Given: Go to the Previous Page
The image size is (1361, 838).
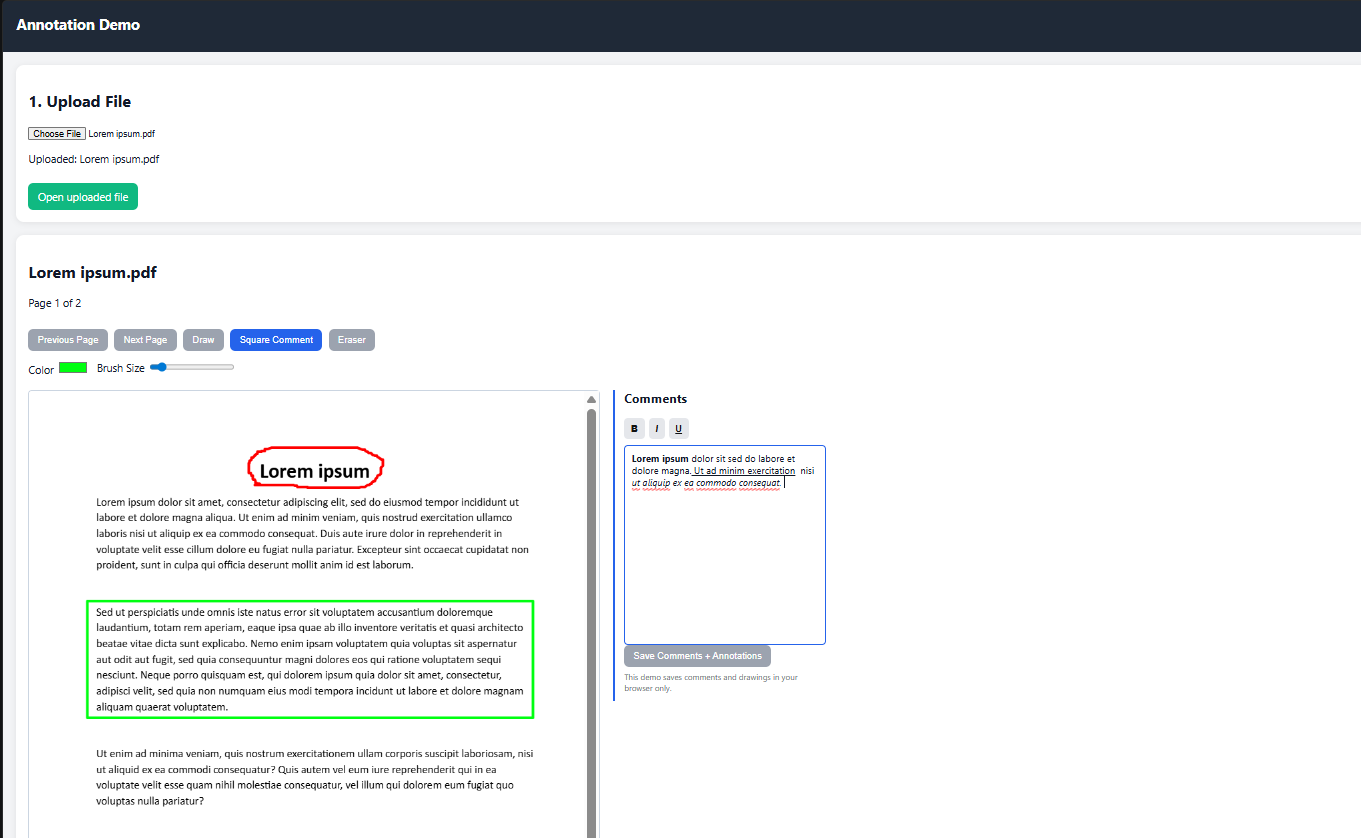Looking at the screenshot, I should pyautogui.click(x=68, y=340).
